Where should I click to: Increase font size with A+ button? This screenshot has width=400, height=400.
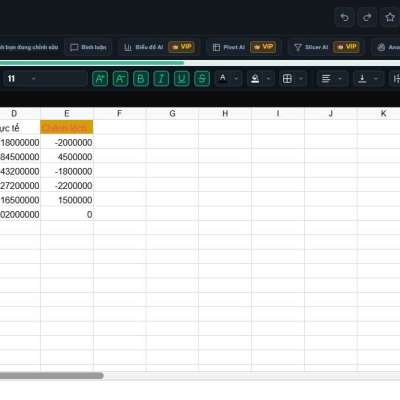coord(100,79)
